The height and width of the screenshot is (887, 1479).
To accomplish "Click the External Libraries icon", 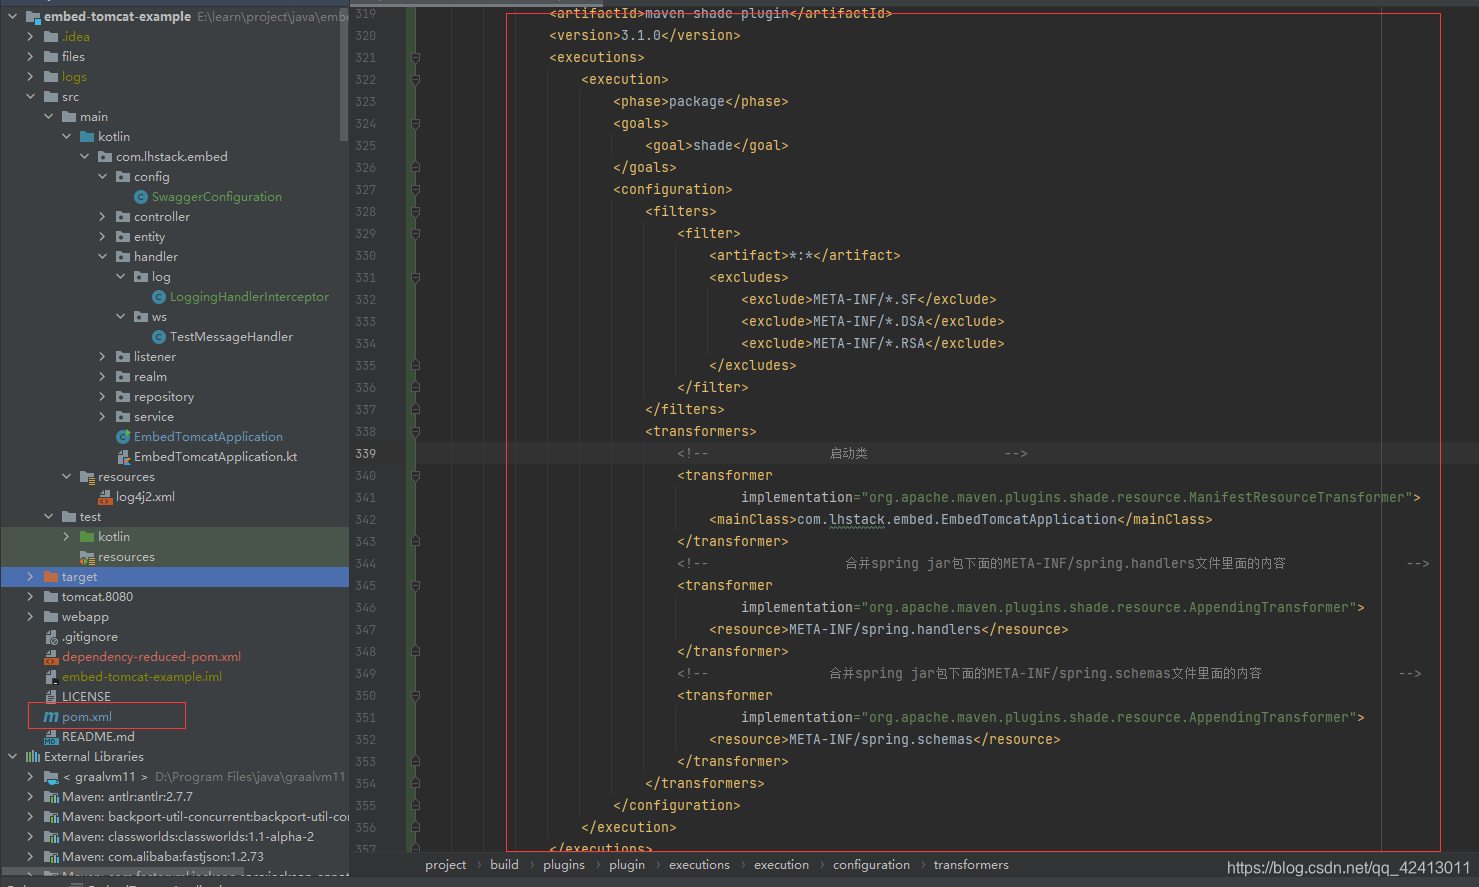I will [x=33, y=757].
